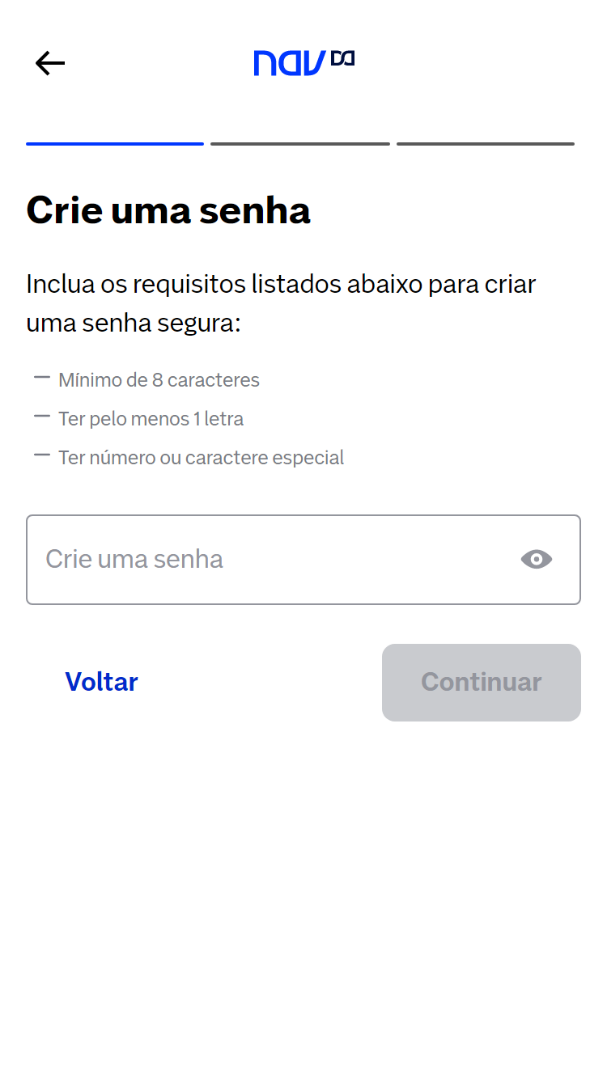Click the third step in the progress indicator
Image resolution: width=607 pixels, height=1079 pixels.
[486, 143]
